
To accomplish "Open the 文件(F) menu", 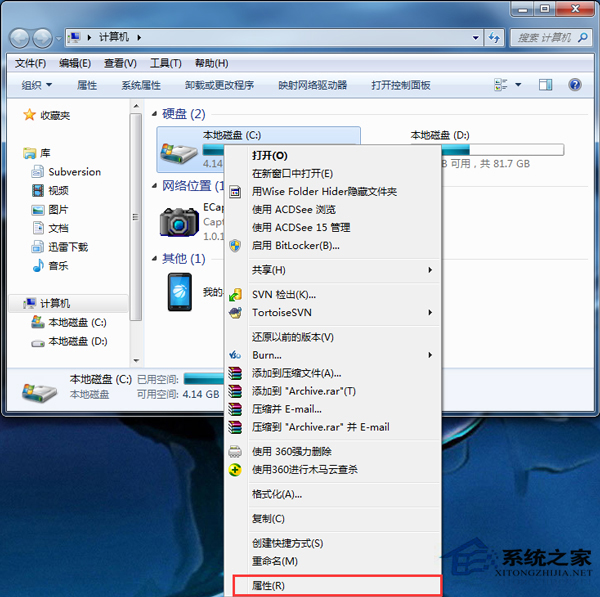I will 31,63.
